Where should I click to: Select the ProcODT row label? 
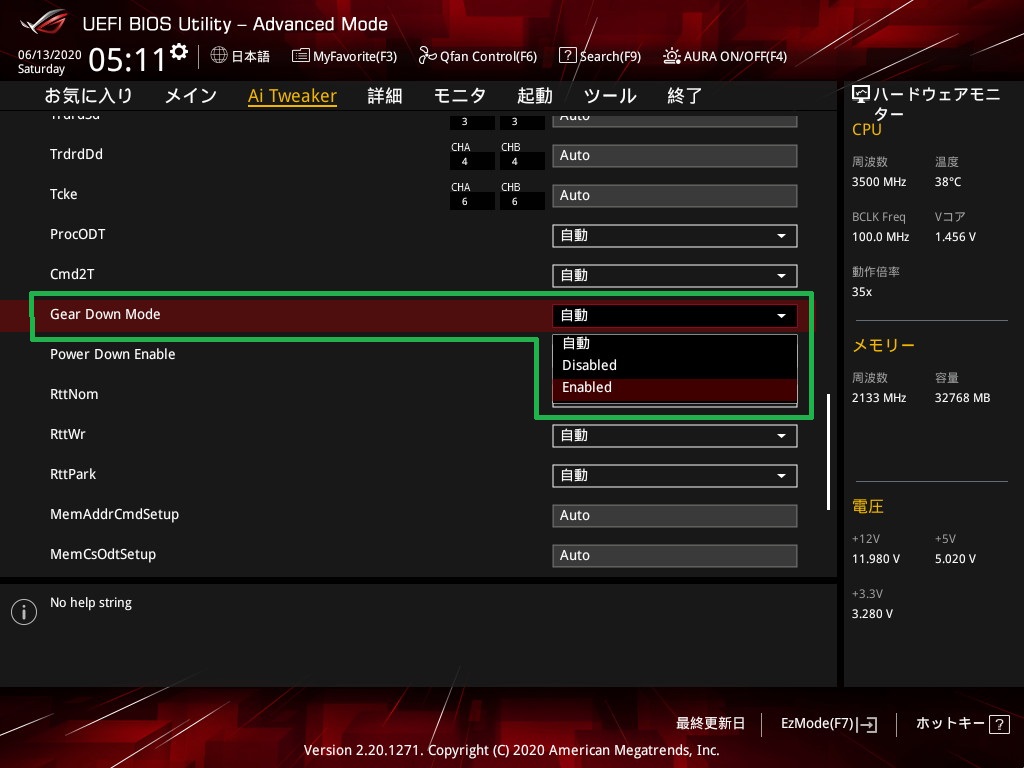[x=77, y=234]
